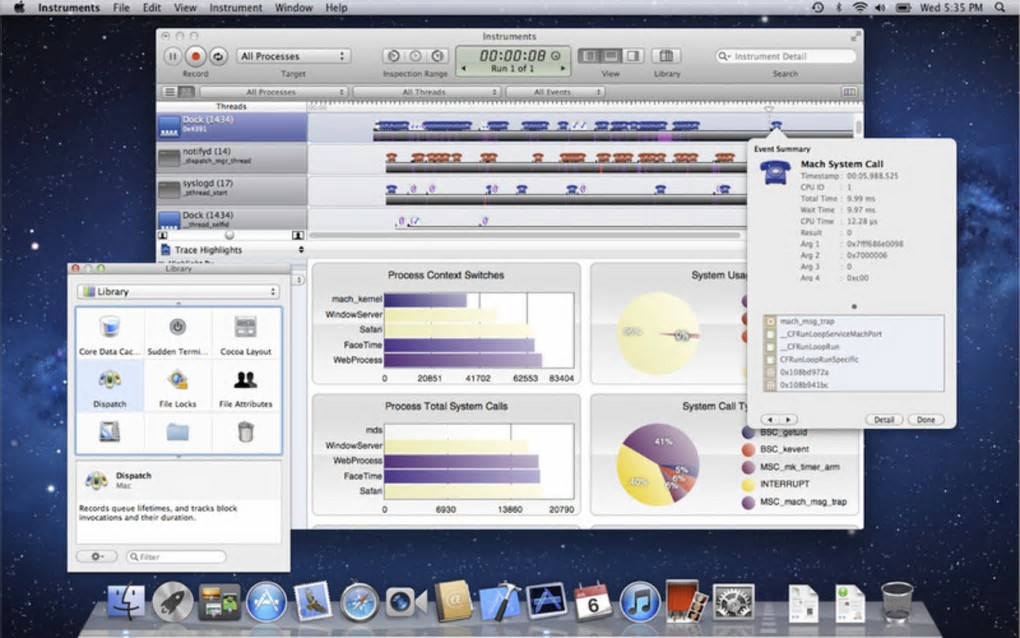The image size is (1020, 638).
Task: Select the syslogd (17) thread track
Action: pos(232,190)
